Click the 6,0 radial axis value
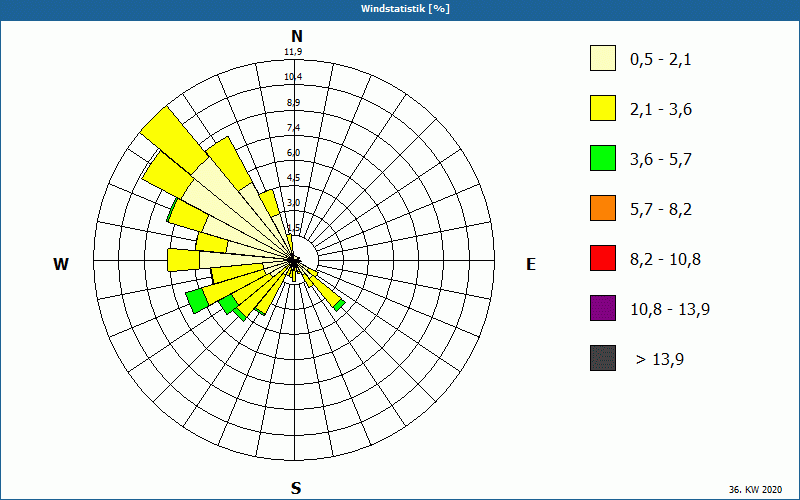Image resolution: width=800 pixels, height=500 pixels. tap(293, 153)
